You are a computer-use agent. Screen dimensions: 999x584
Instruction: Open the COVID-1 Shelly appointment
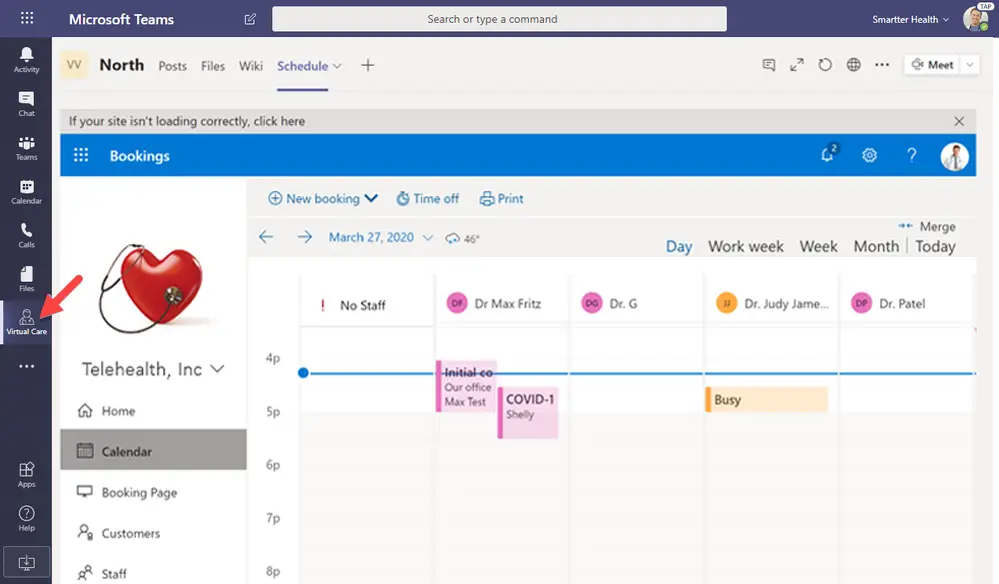click(x=528, y=412)
